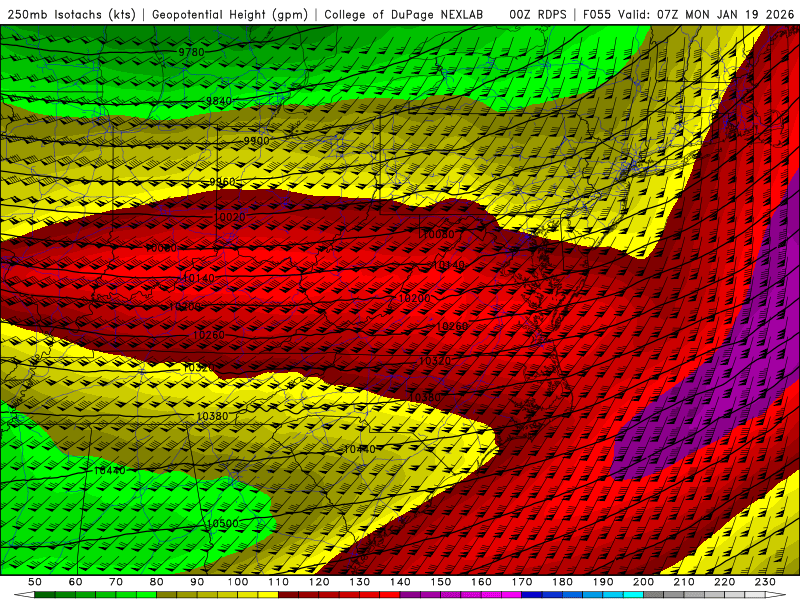
Task: Click legend value 140 on the isotach scale
Action: tap(400, 582)
